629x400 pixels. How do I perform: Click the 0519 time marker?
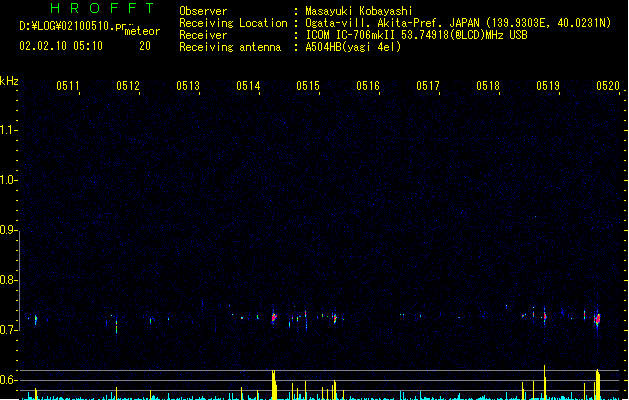548,86
